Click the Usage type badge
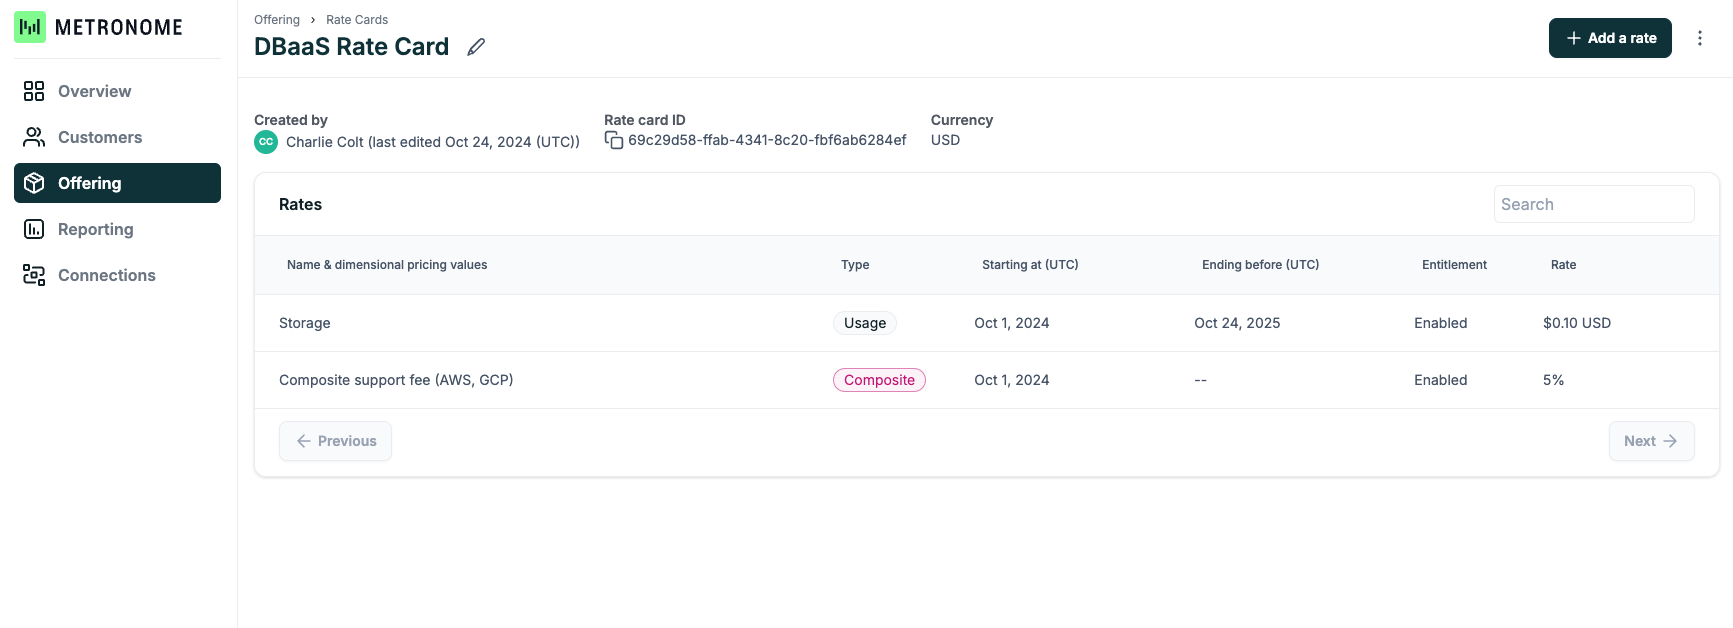Image resolution: width=1733 pixels, height=628 pixels. pos(864,323)
